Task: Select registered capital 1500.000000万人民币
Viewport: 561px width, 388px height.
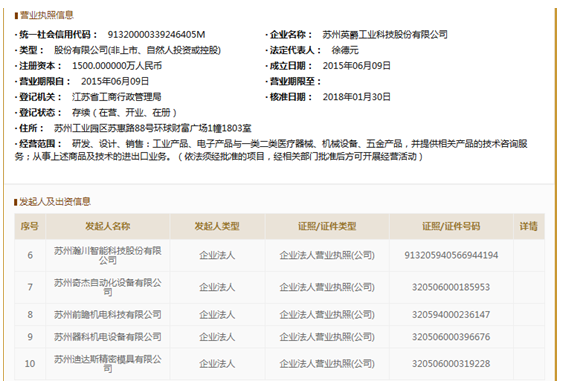Action: coord(117,66)
